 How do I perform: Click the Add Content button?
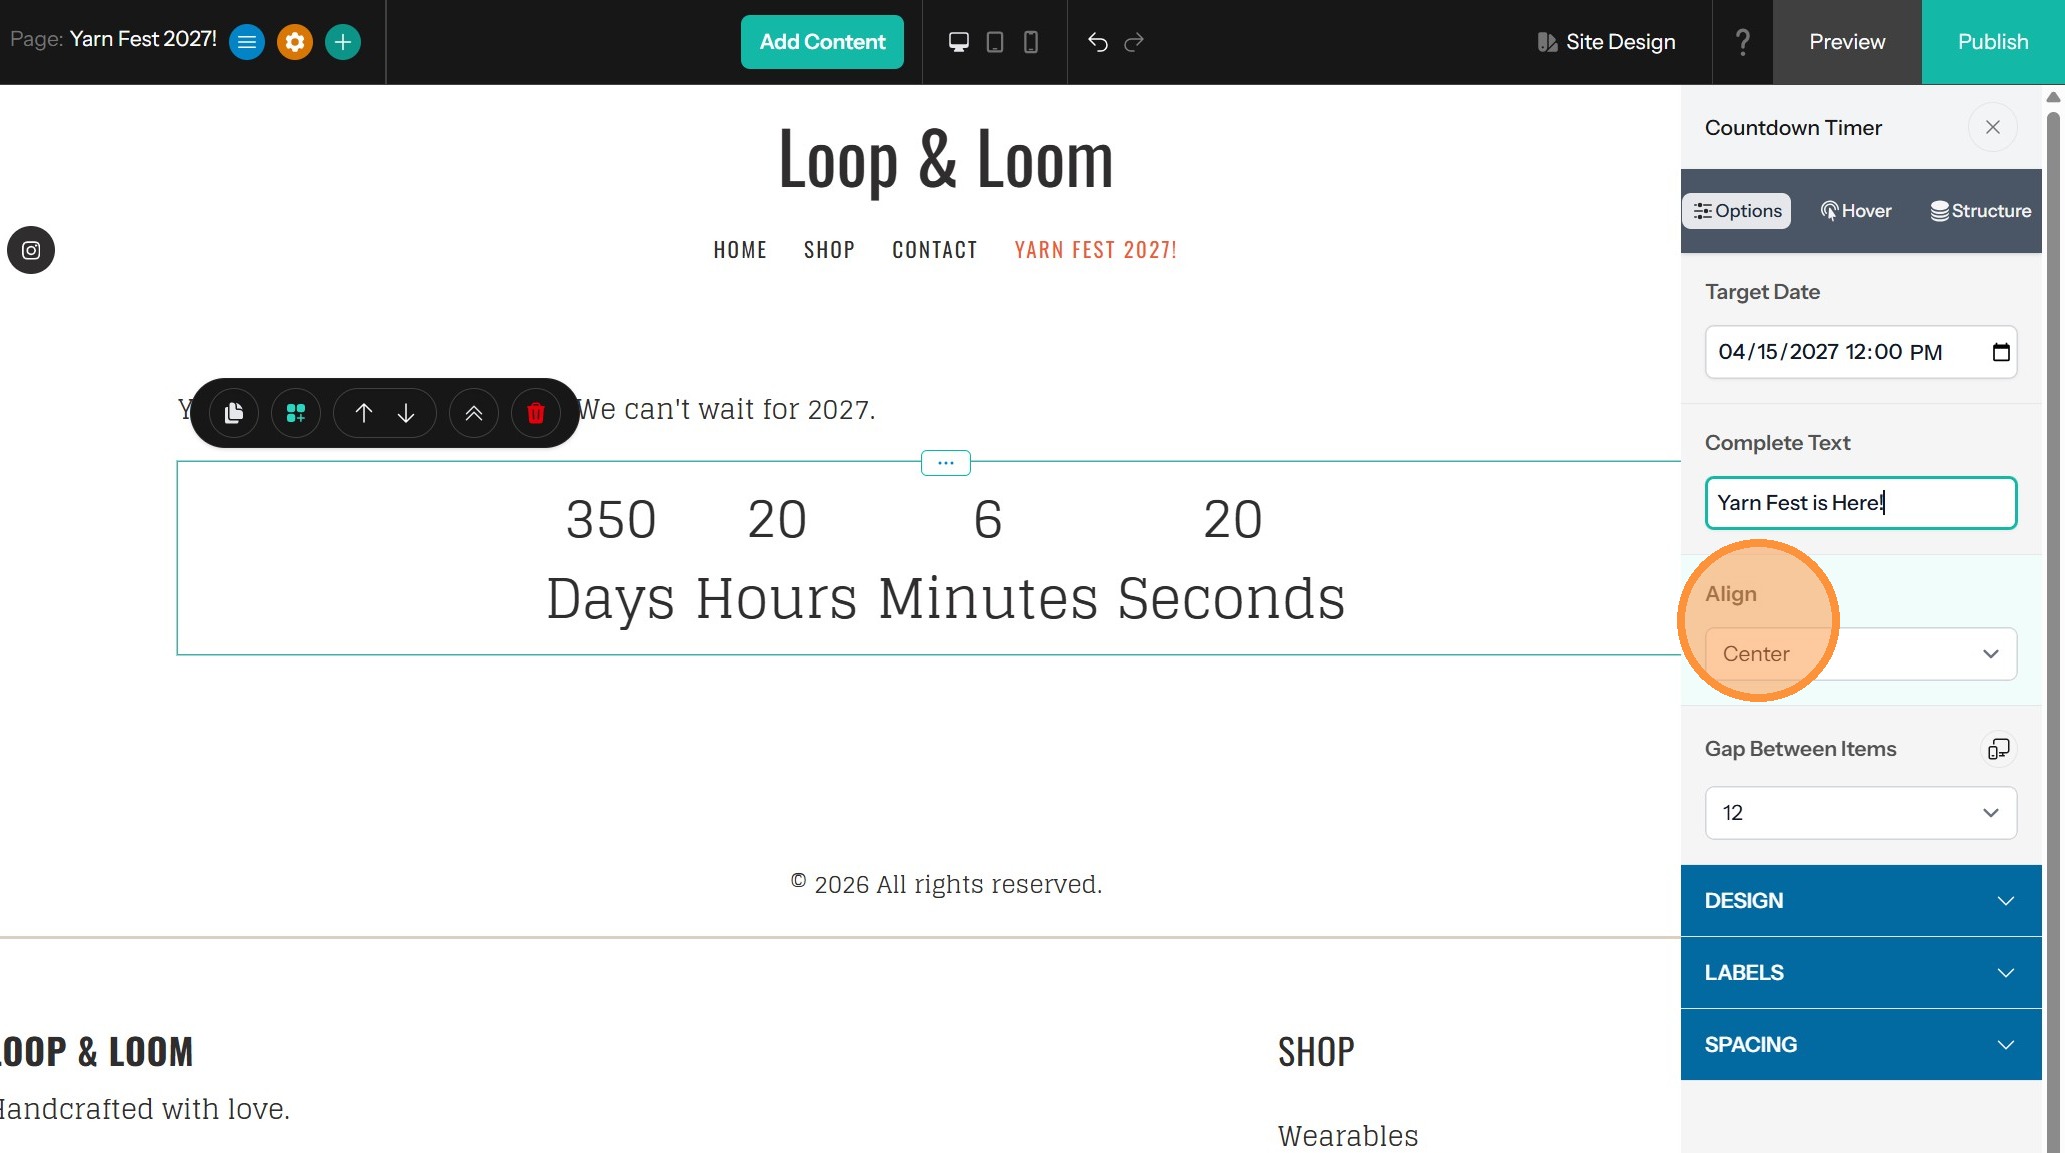coord(822,42)
